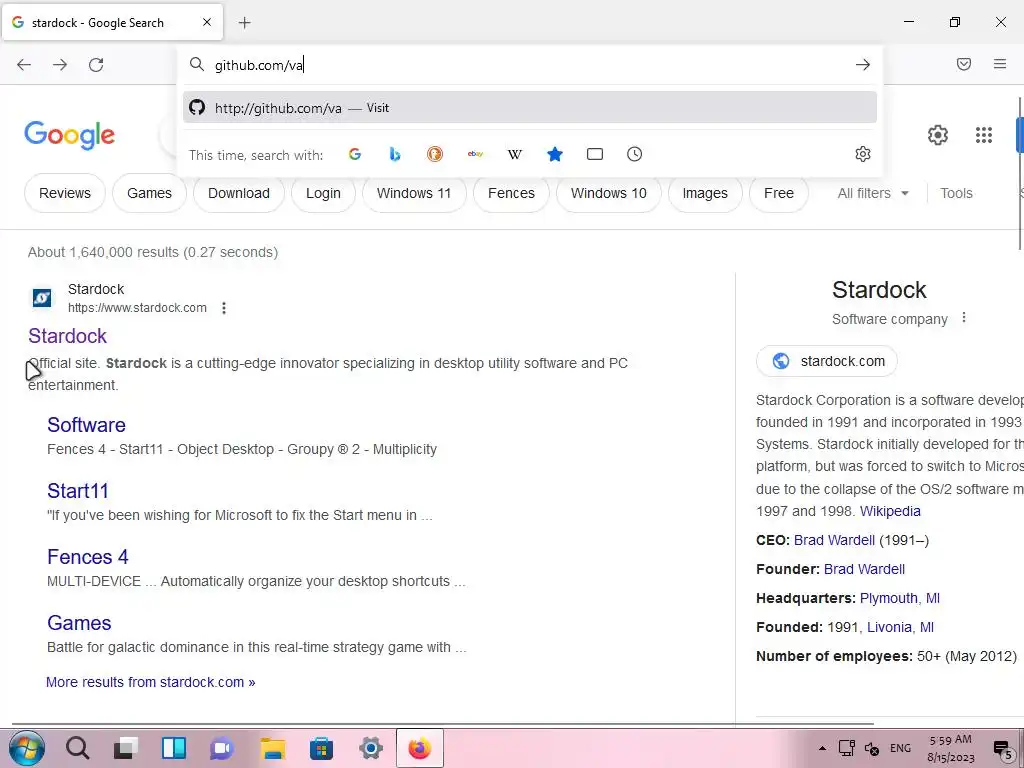The image size is (1024, 768).
Task: Open Microsoft Store from taskbar
Action: [321, 748]
